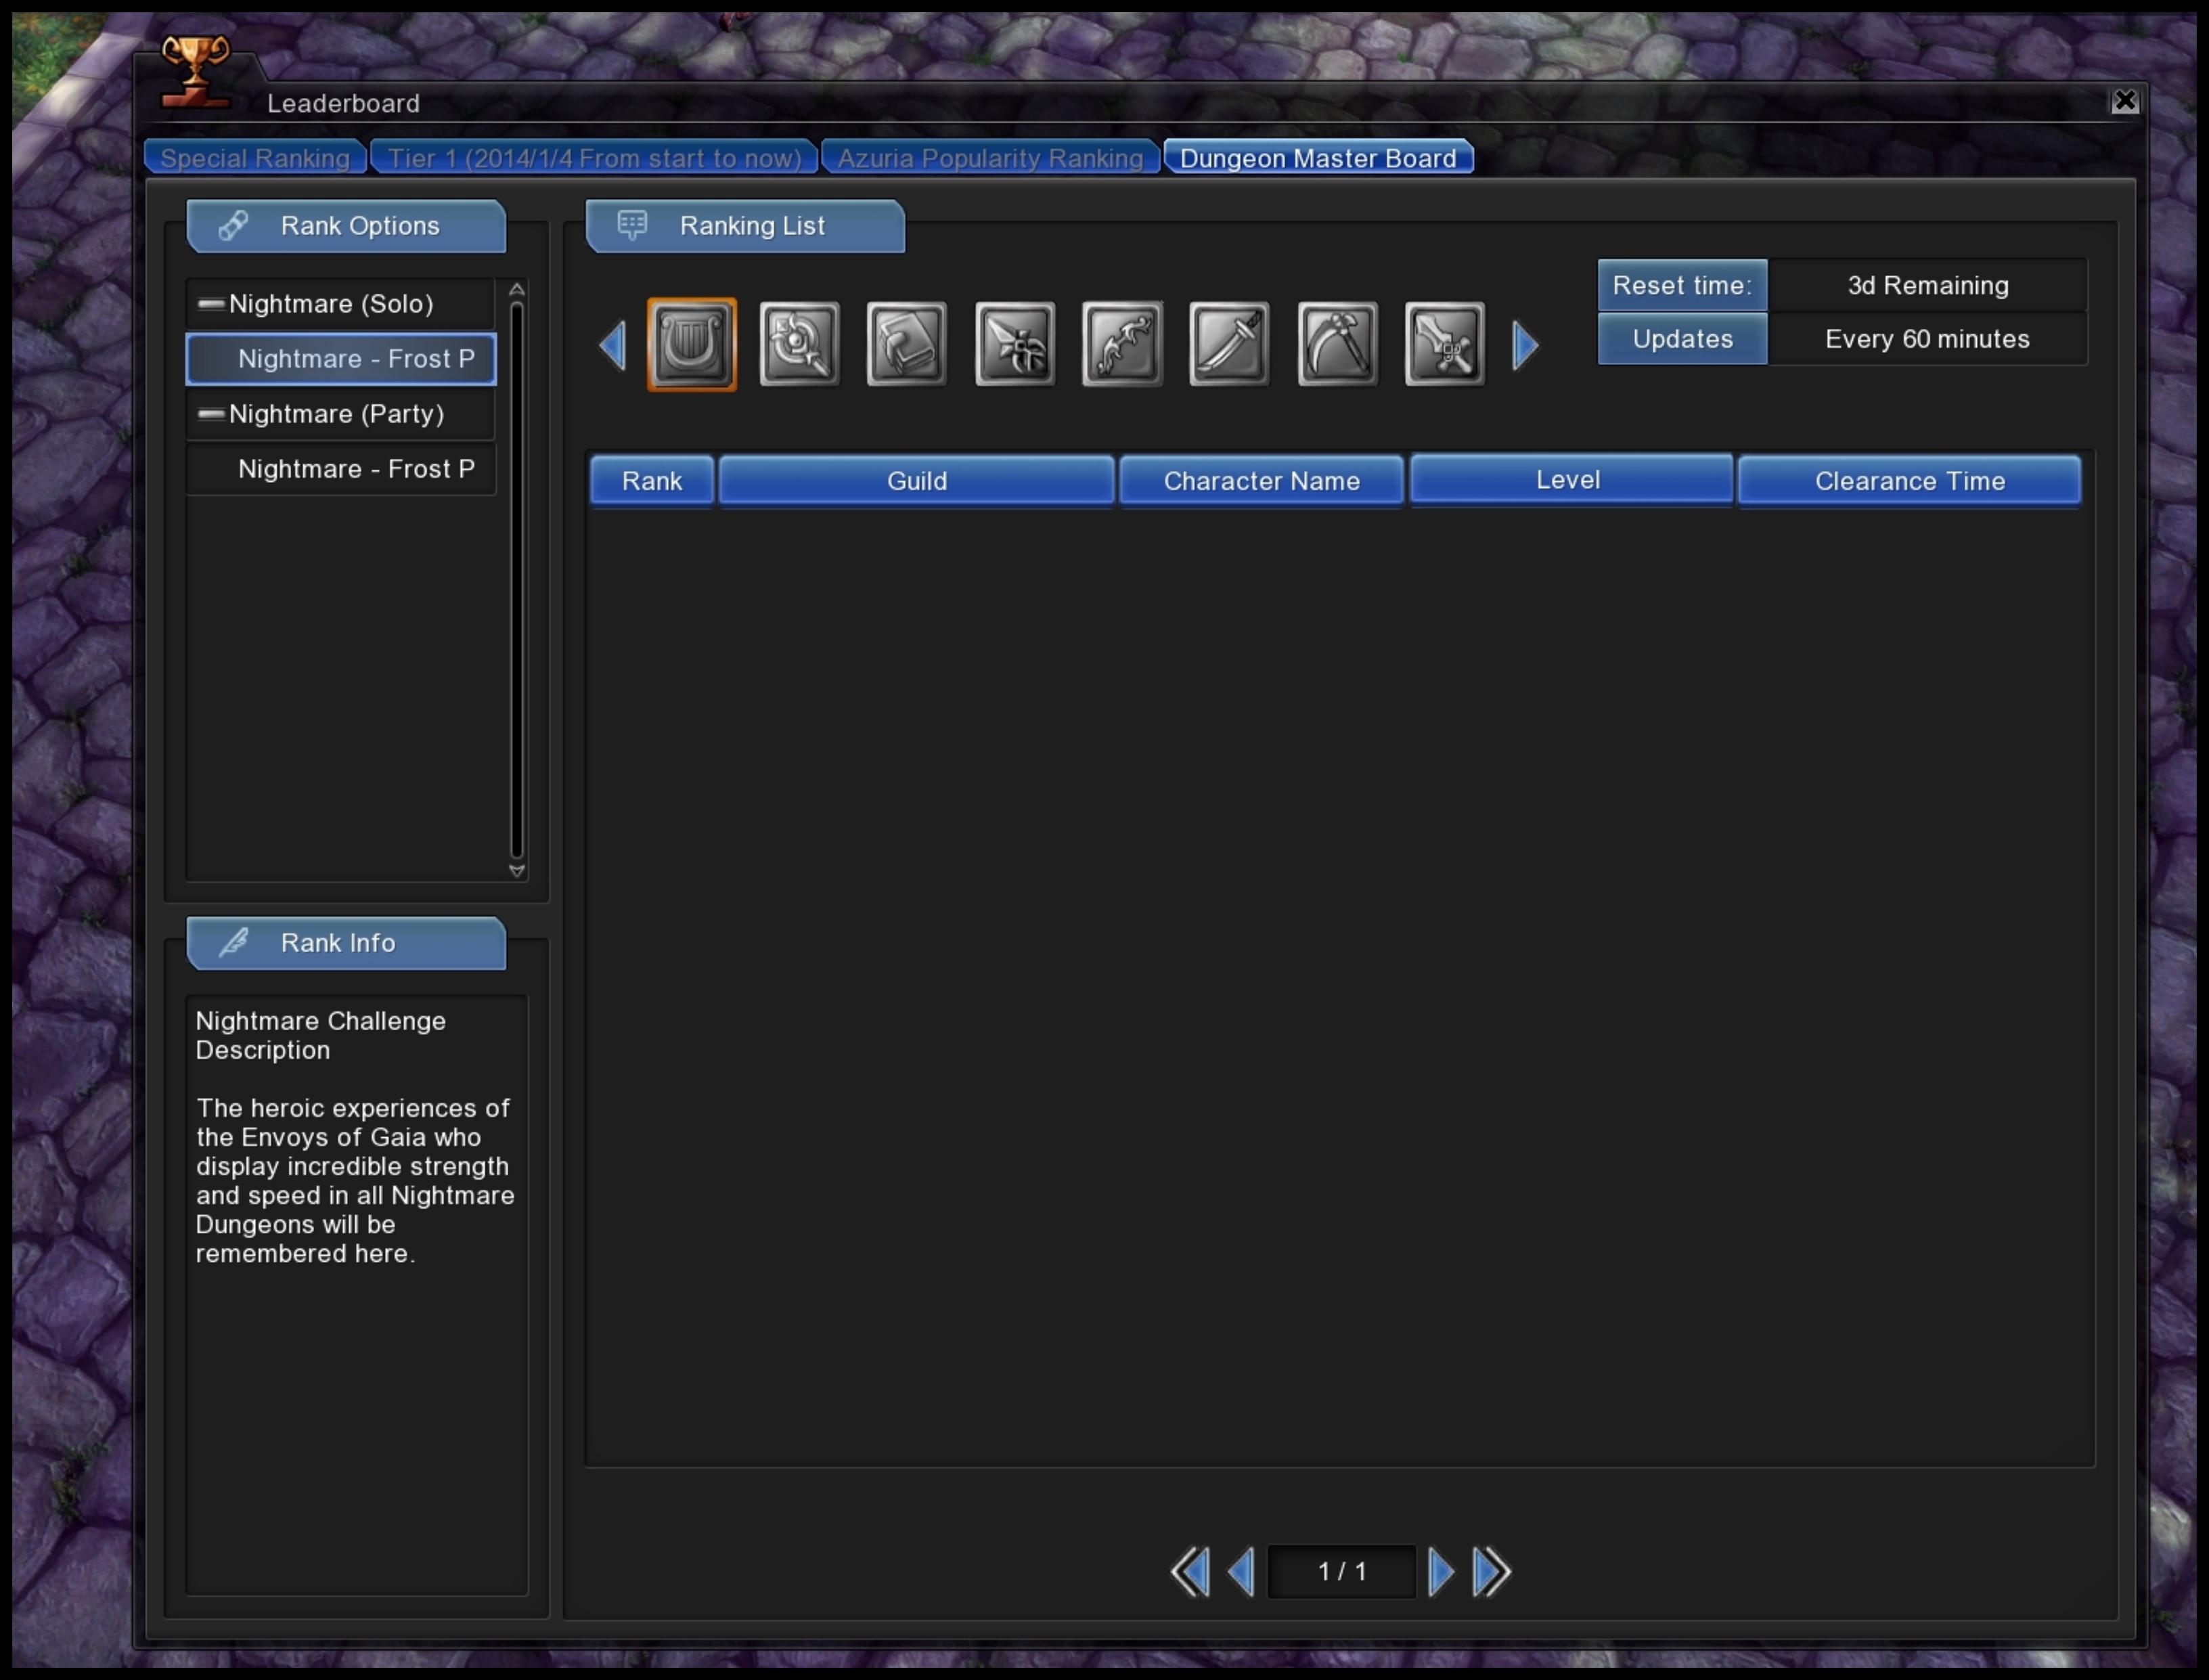
Task: Collapse the Nightmare (Solo) group
Action: tap(210, 303)
